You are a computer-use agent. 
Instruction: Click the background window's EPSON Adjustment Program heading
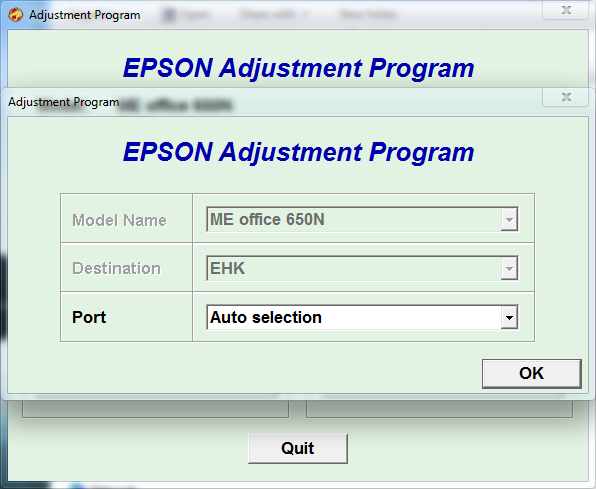point(298,68)
